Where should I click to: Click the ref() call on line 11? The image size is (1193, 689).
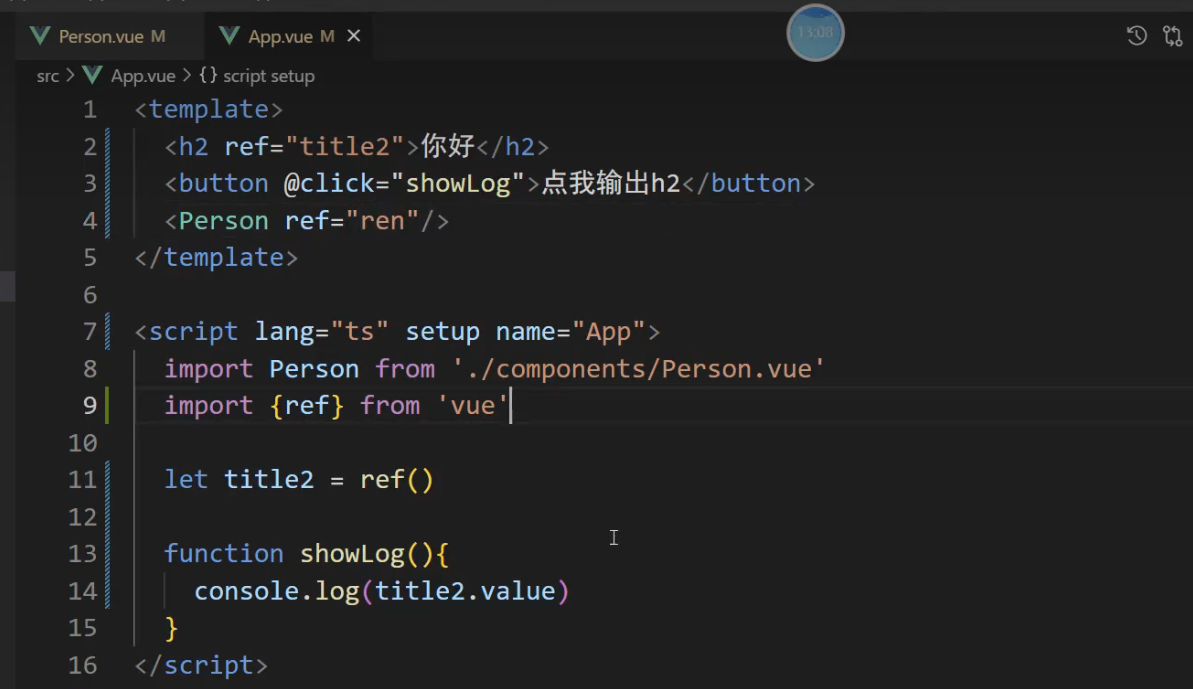coord(396,479)
